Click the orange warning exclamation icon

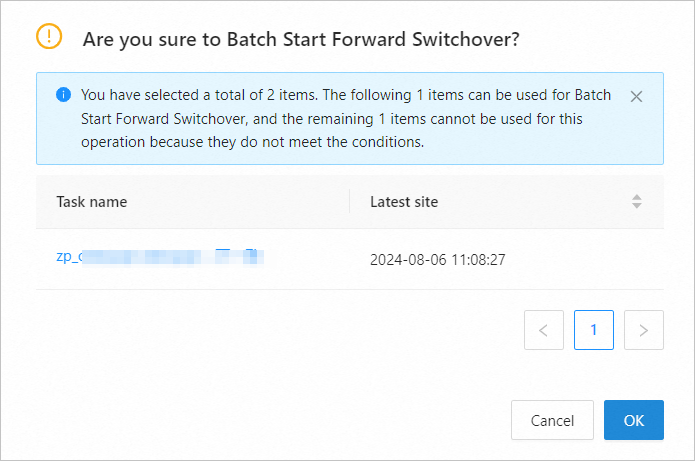tap(49, 36)
